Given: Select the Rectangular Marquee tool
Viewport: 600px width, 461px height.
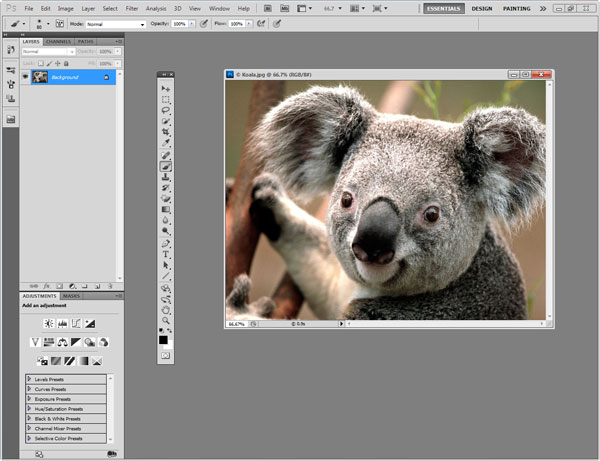Looking at the screenshot, I should (166, 100).
